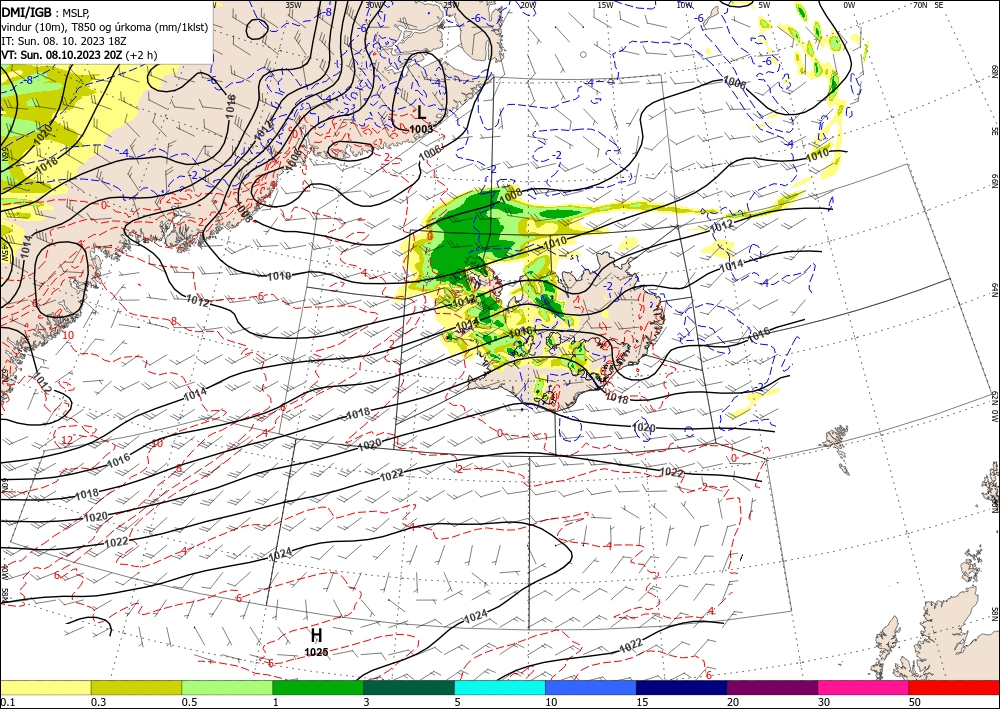Click the '0.5' legend scale number

[189, 702]
